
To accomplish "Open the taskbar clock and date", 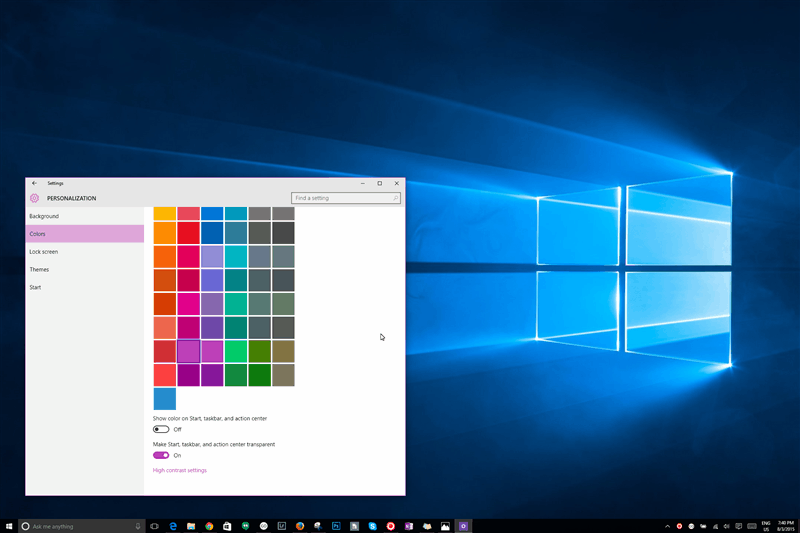I will (x=786, y=526).
